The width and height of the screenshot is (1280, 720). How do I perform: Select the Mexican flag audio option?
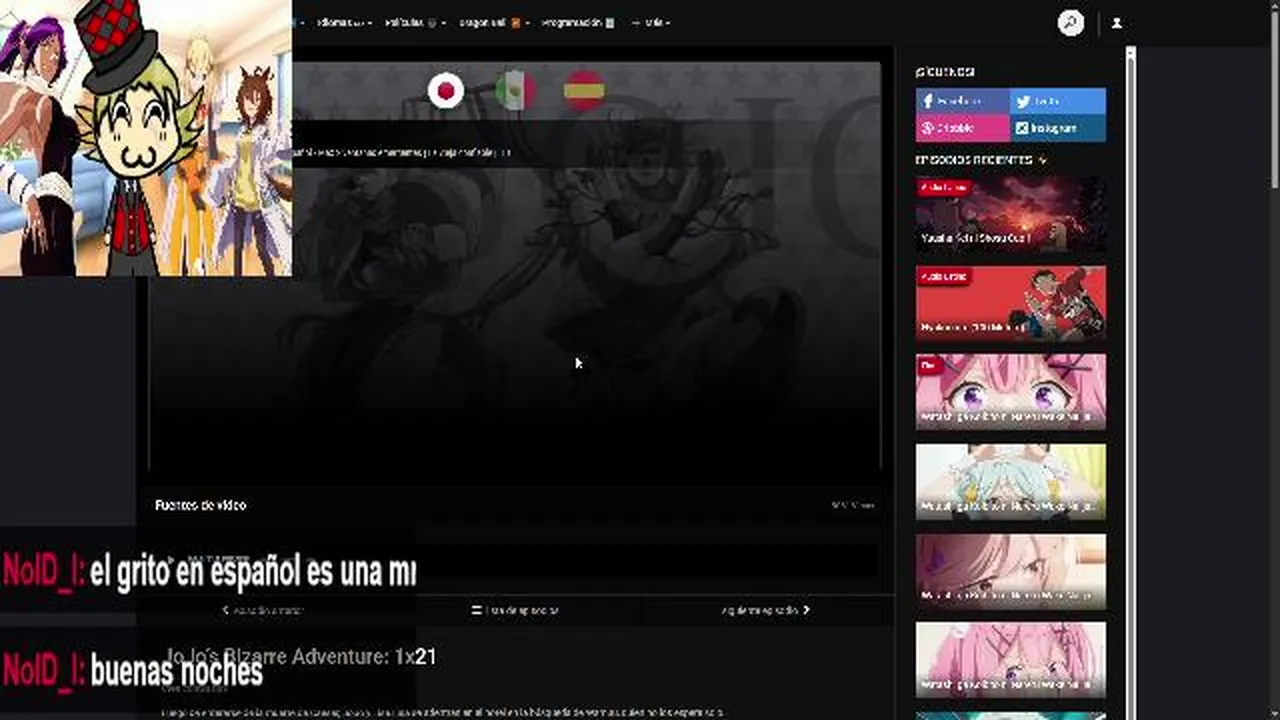point(516,91)
